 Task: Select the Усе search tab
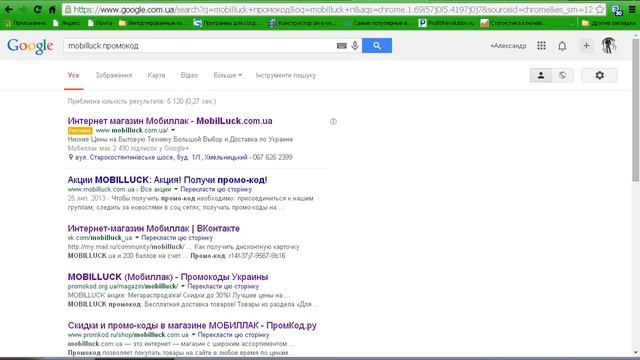click(x=73, y=75)
